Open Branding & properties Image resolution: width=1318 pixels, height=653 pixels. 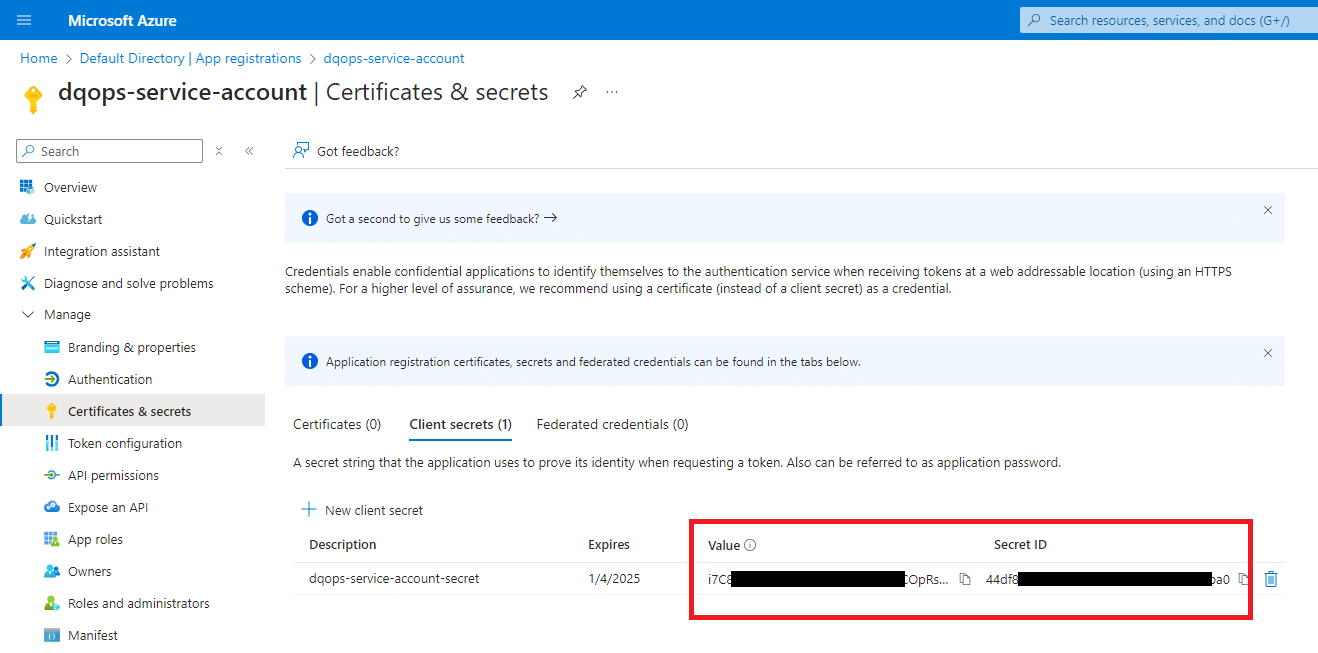132,347
